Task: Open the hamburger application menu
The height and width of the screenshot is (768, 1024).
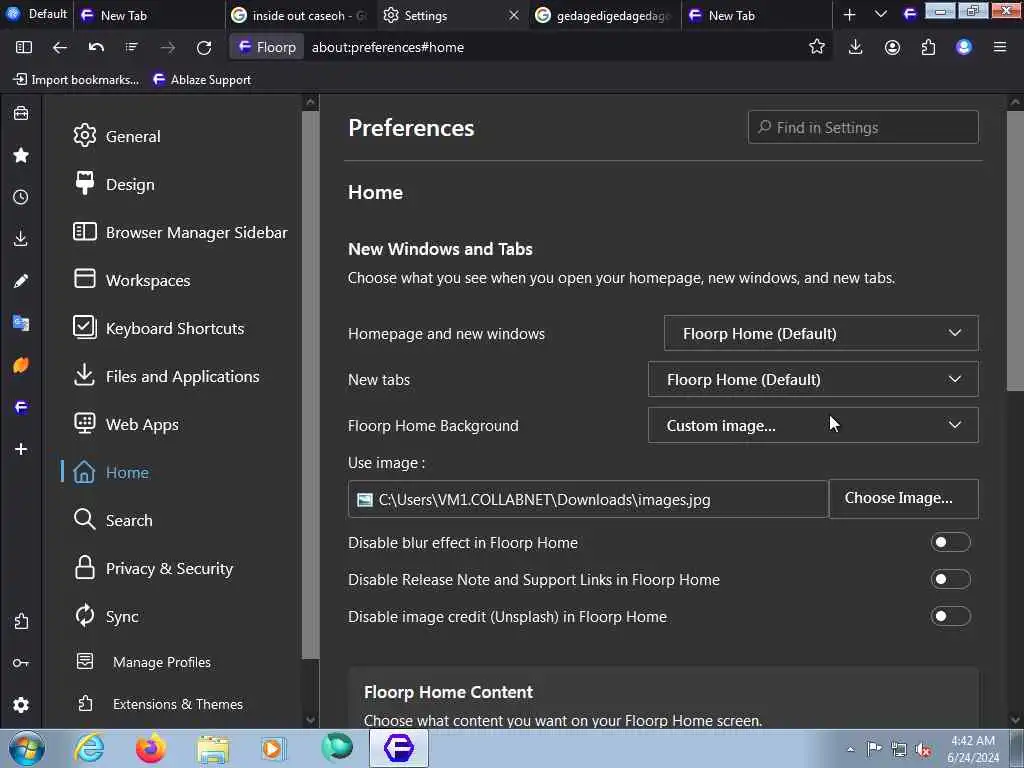Action: 1000,47
